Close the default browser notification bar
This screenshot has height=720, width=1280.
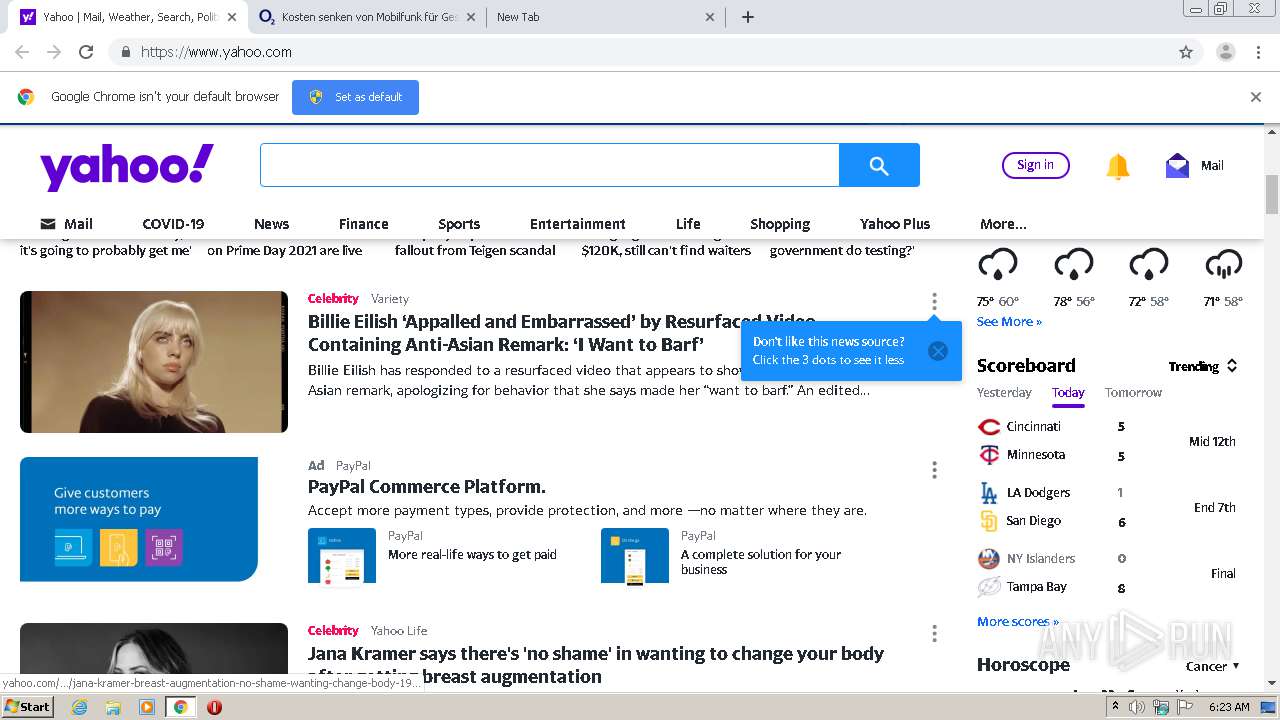pos(1256,97)
